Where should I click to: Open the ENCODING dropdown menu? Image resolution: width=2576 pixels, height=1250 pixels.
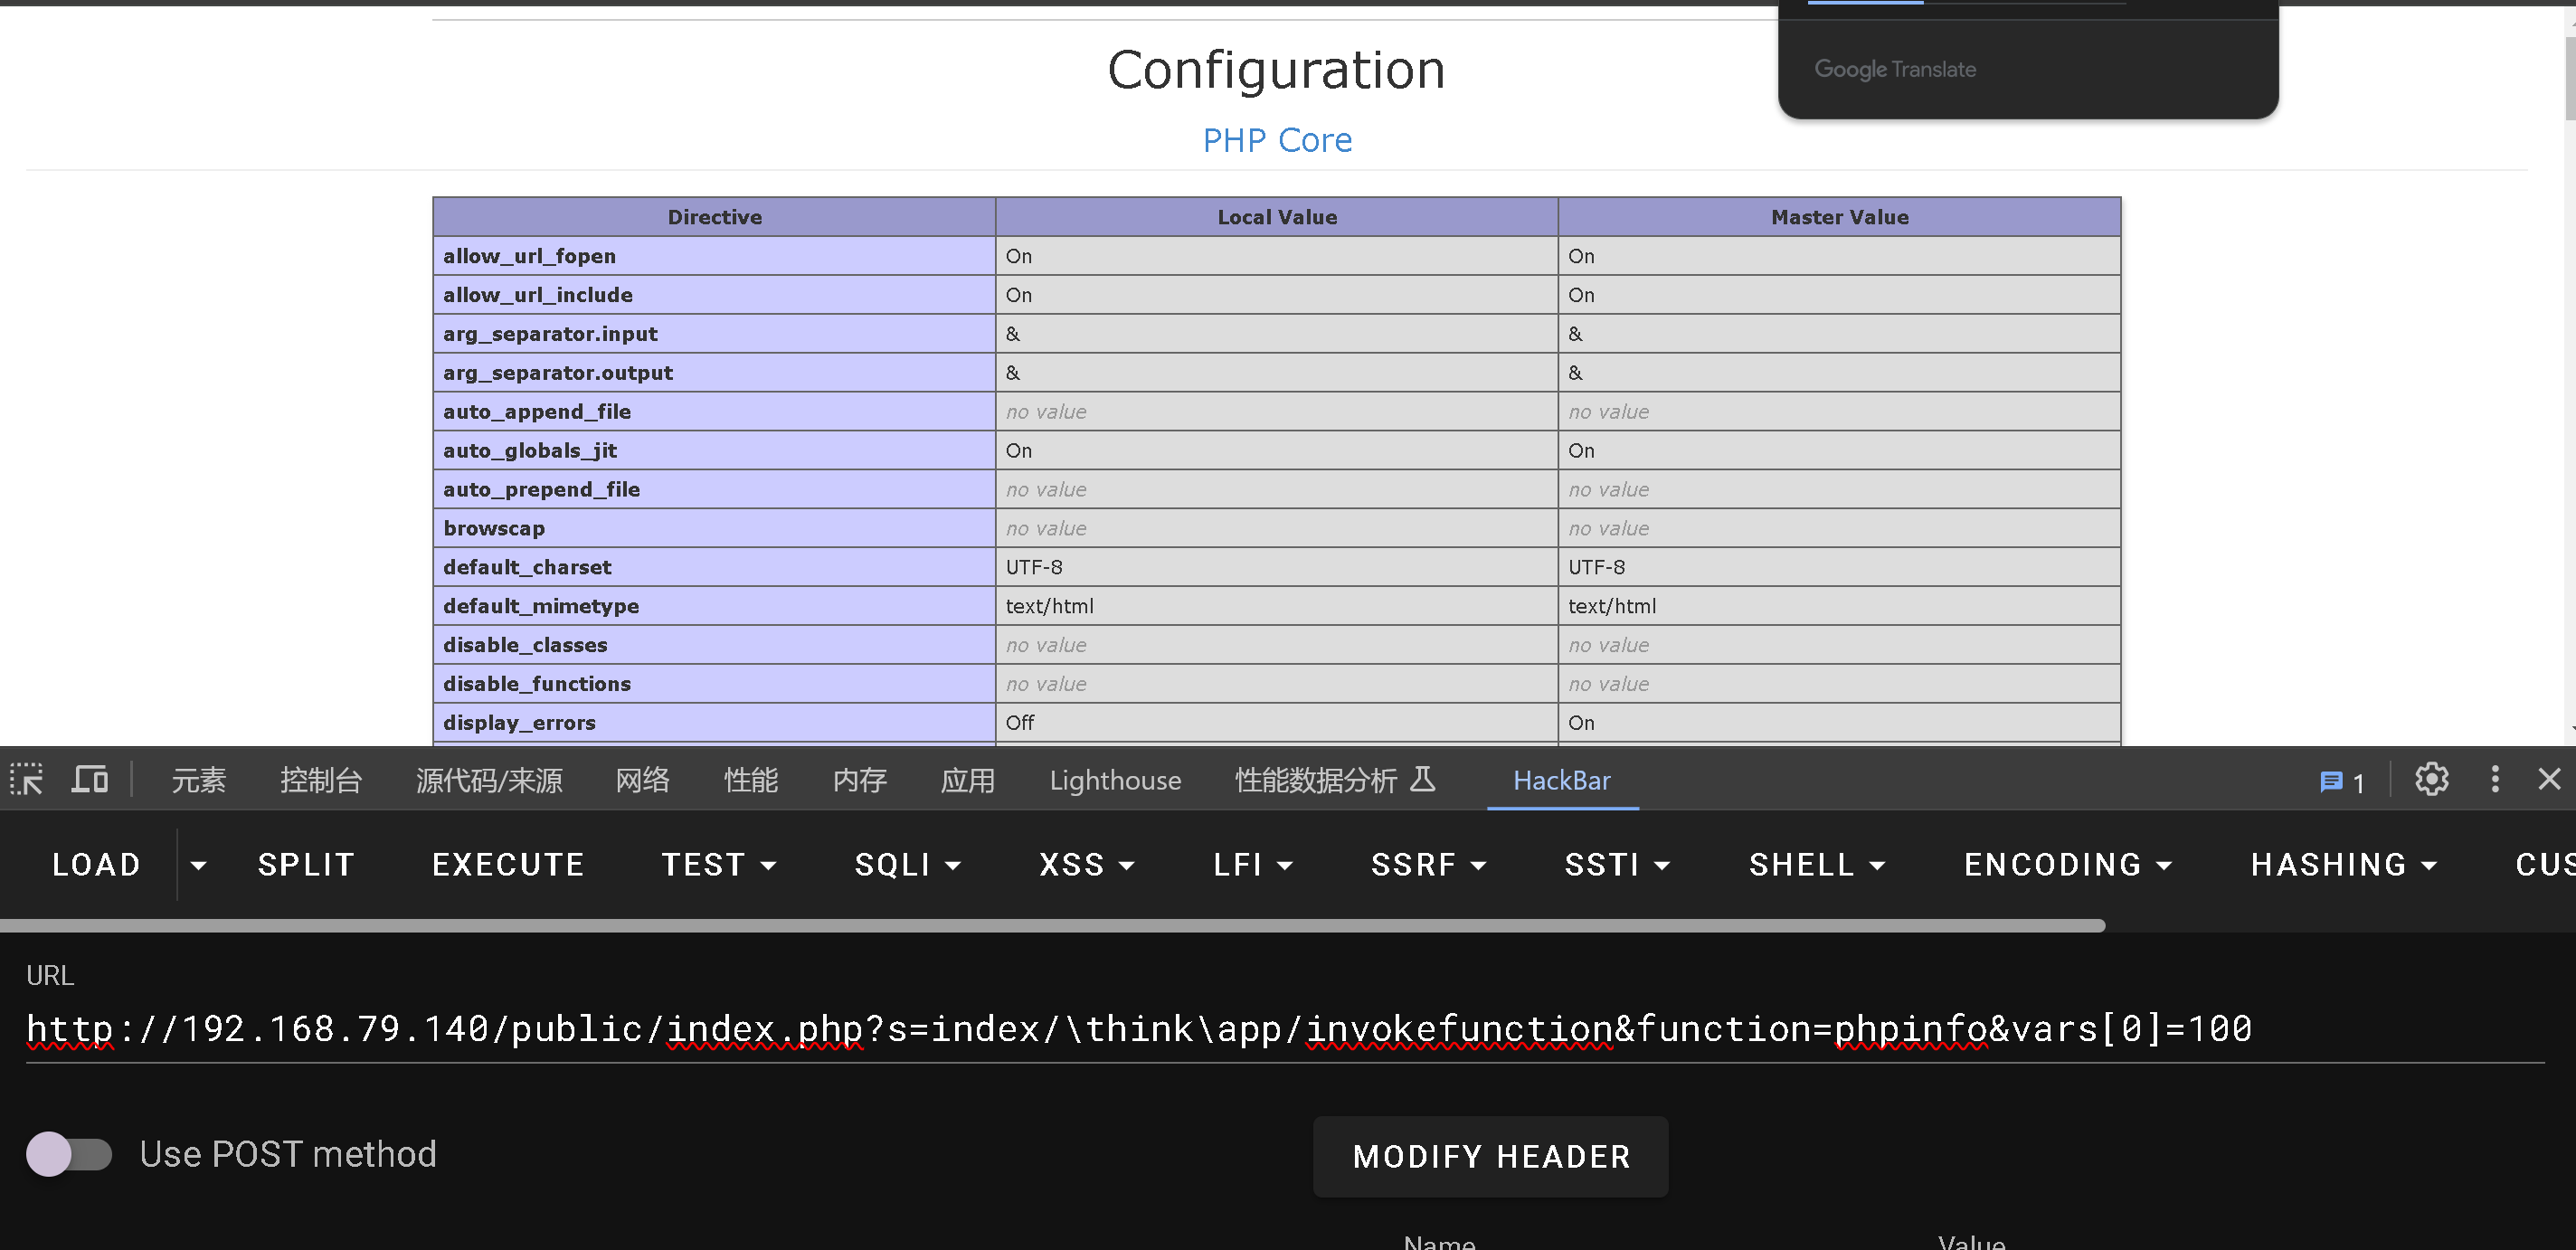[x=2067, y=865]
